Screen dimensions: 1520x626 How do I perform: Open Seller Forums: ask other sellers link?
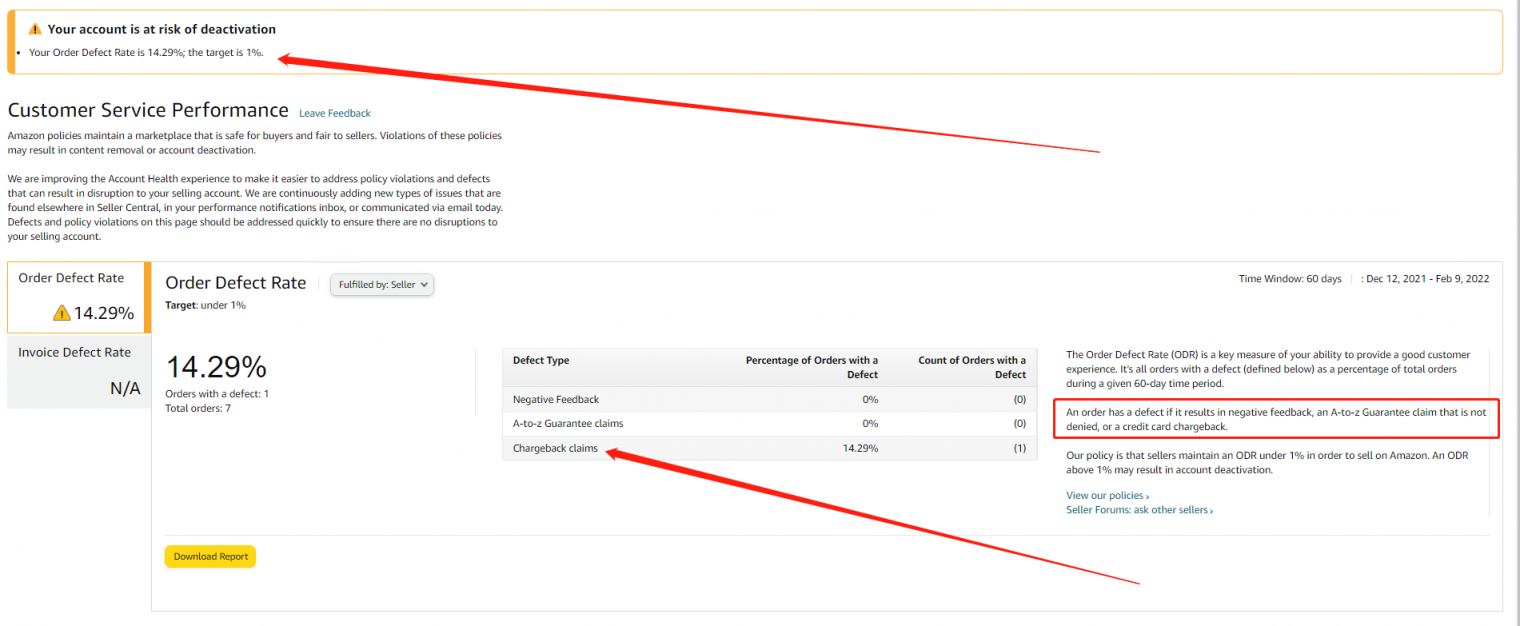point(1139,510)
